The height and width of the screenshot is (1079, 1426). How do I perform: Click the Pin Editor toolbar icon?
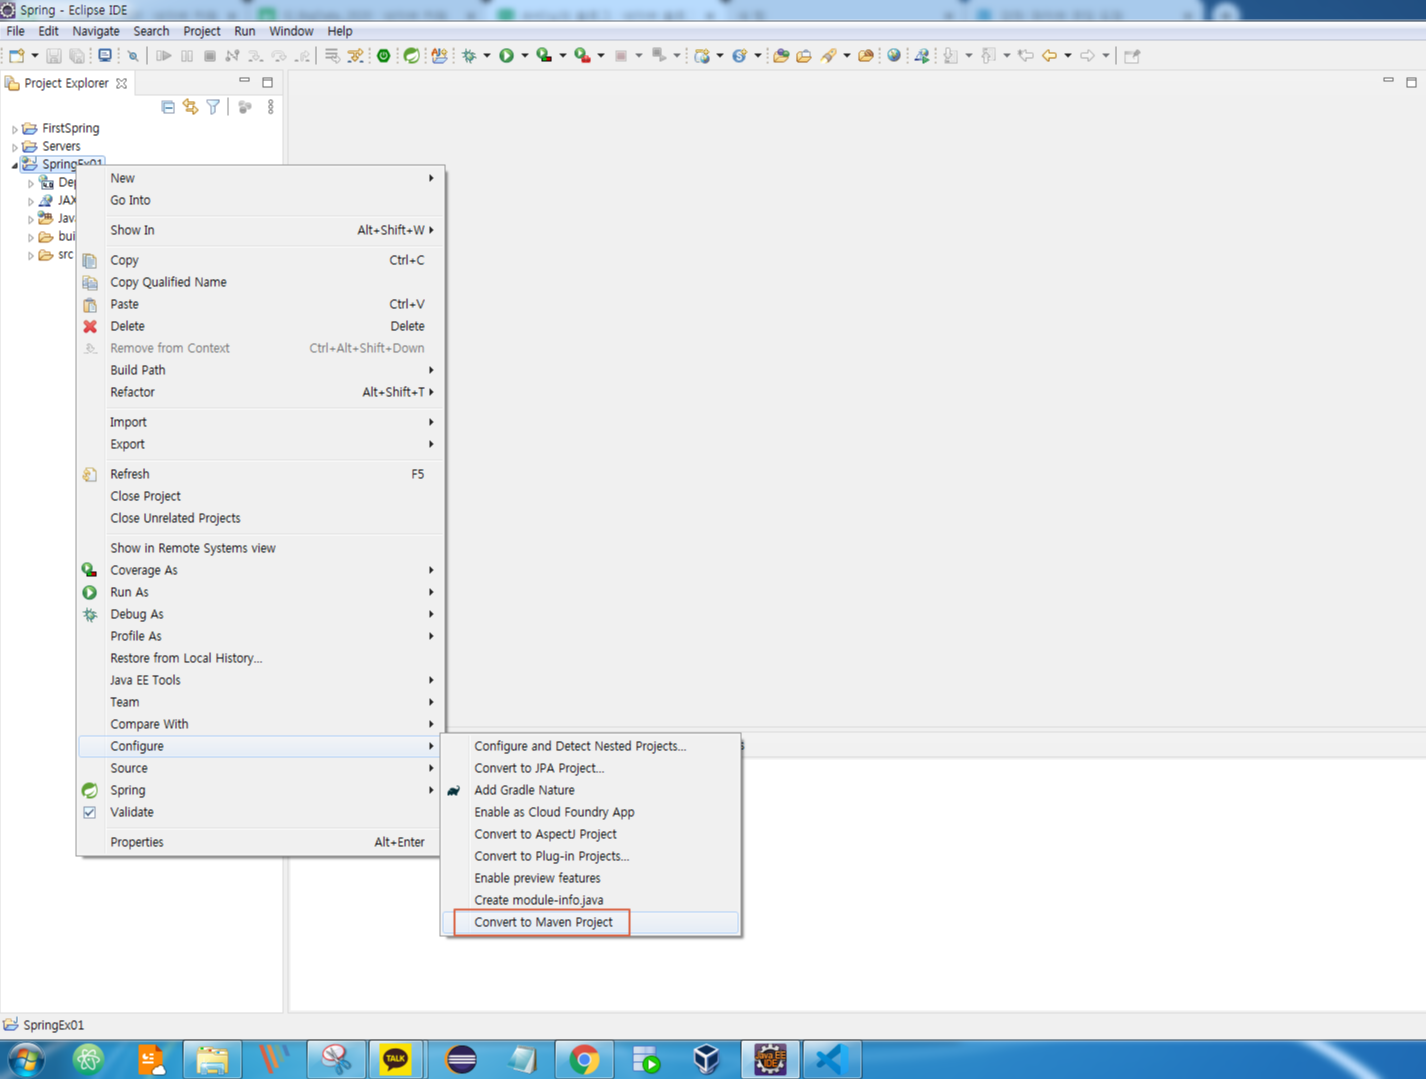(x=1132, y=56)
